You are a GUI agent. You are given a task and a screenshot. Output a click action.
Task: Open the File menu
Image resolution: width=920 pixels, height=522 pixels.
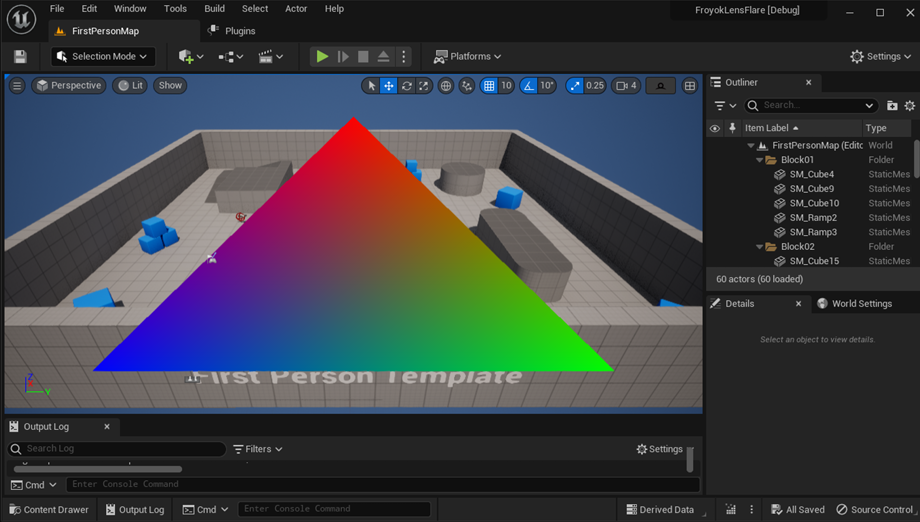[57, 9]
